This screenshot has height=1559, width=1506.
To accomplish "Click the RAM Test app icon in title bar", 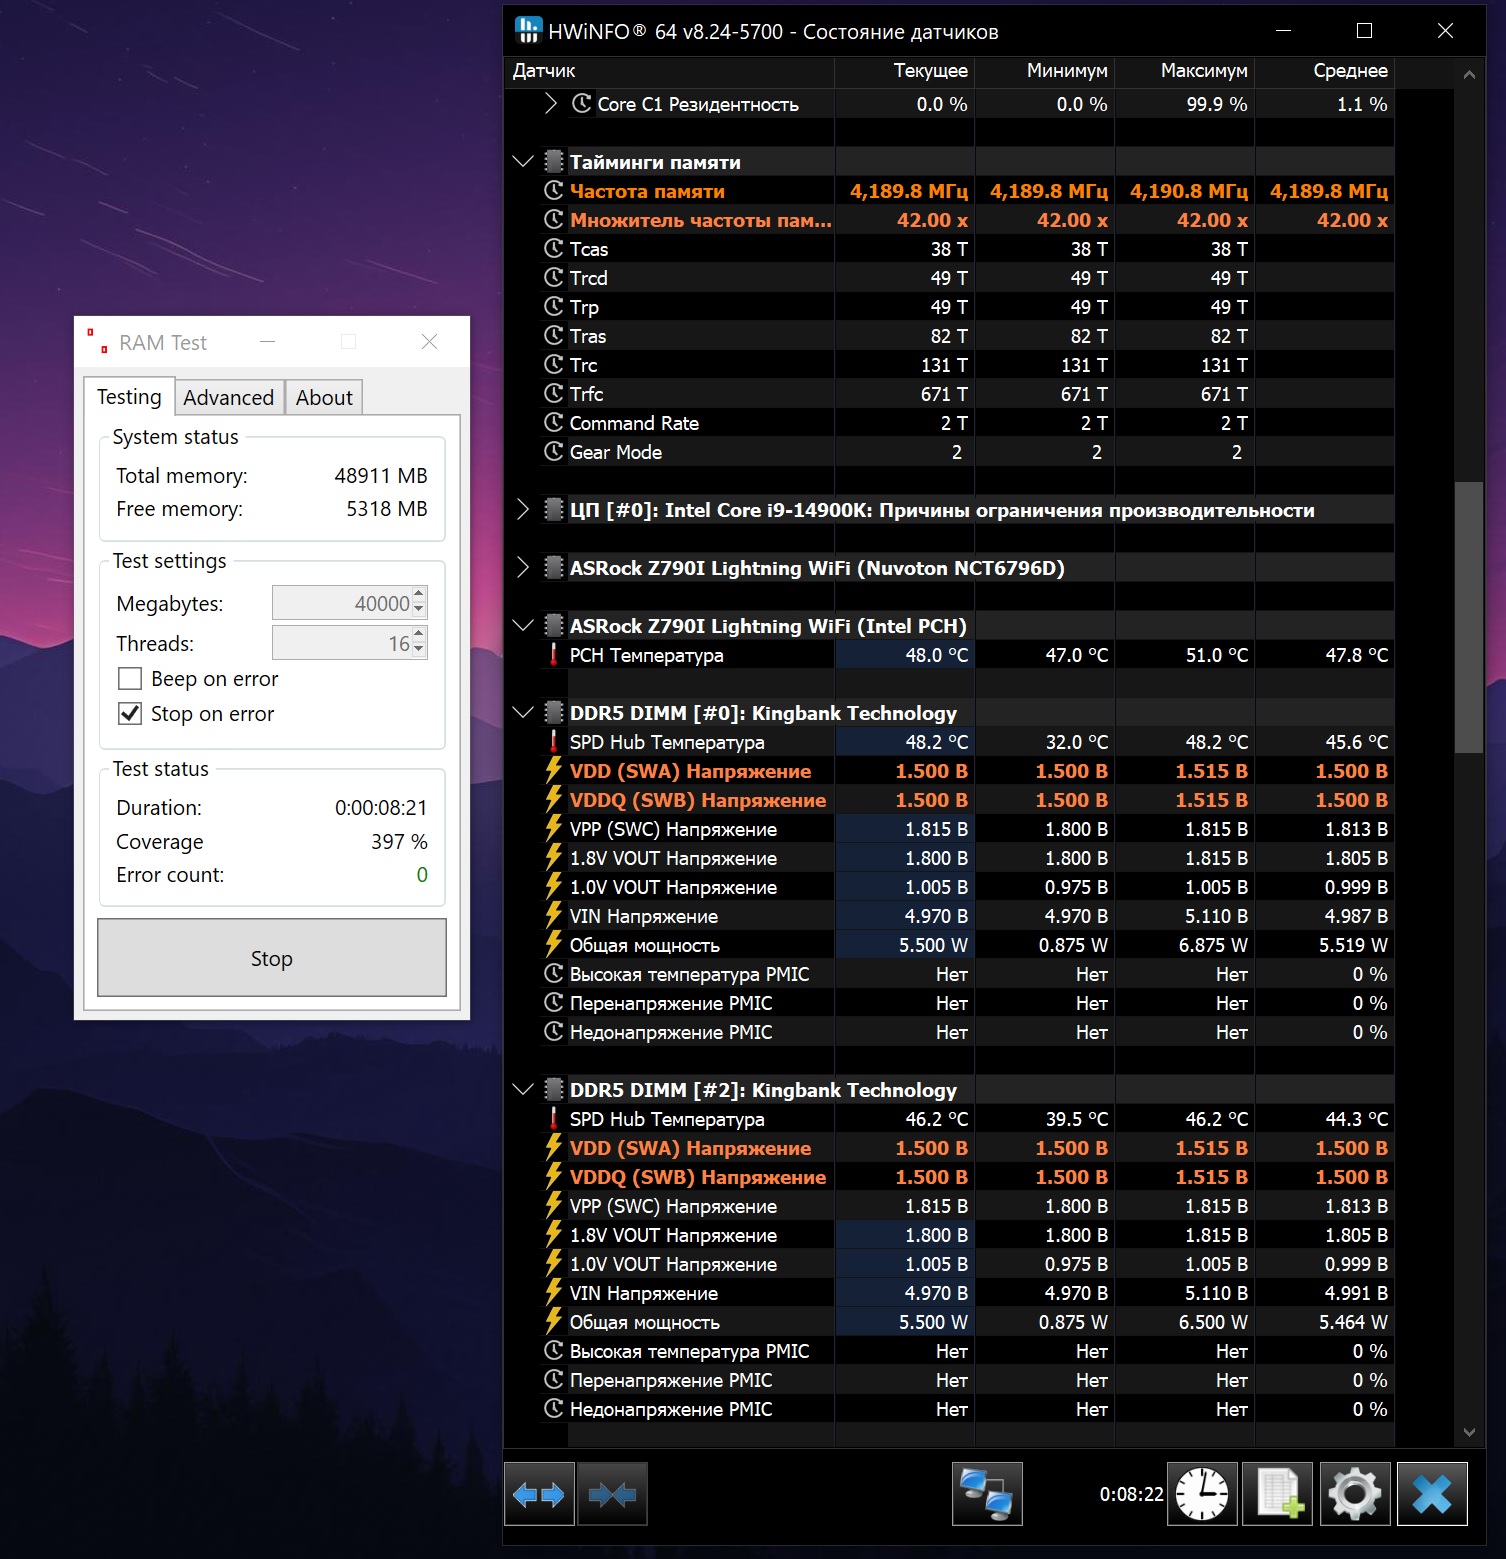I will [x=98, y=342].
